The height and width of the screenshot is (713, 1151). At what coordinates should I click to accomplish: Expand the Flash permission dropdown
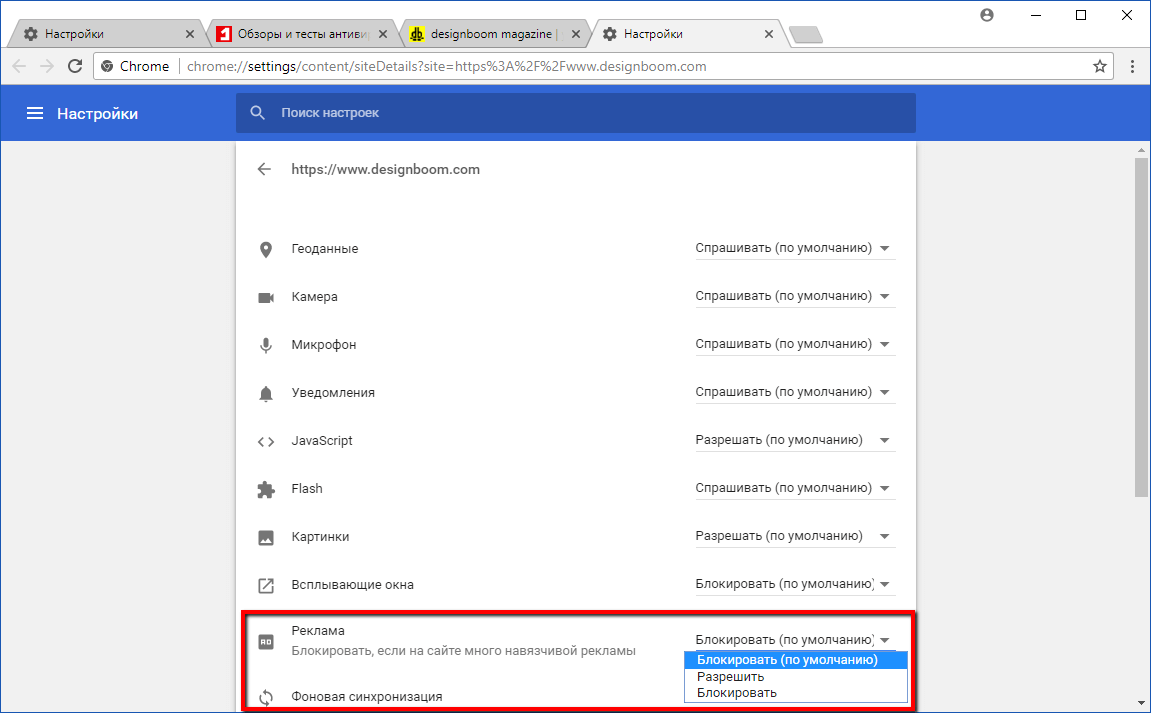pos(794,488)
